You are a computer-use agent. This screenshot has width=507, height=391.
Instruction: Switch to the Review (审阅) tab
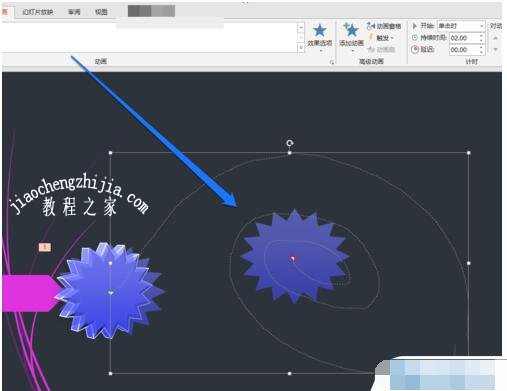pos(74,12)
